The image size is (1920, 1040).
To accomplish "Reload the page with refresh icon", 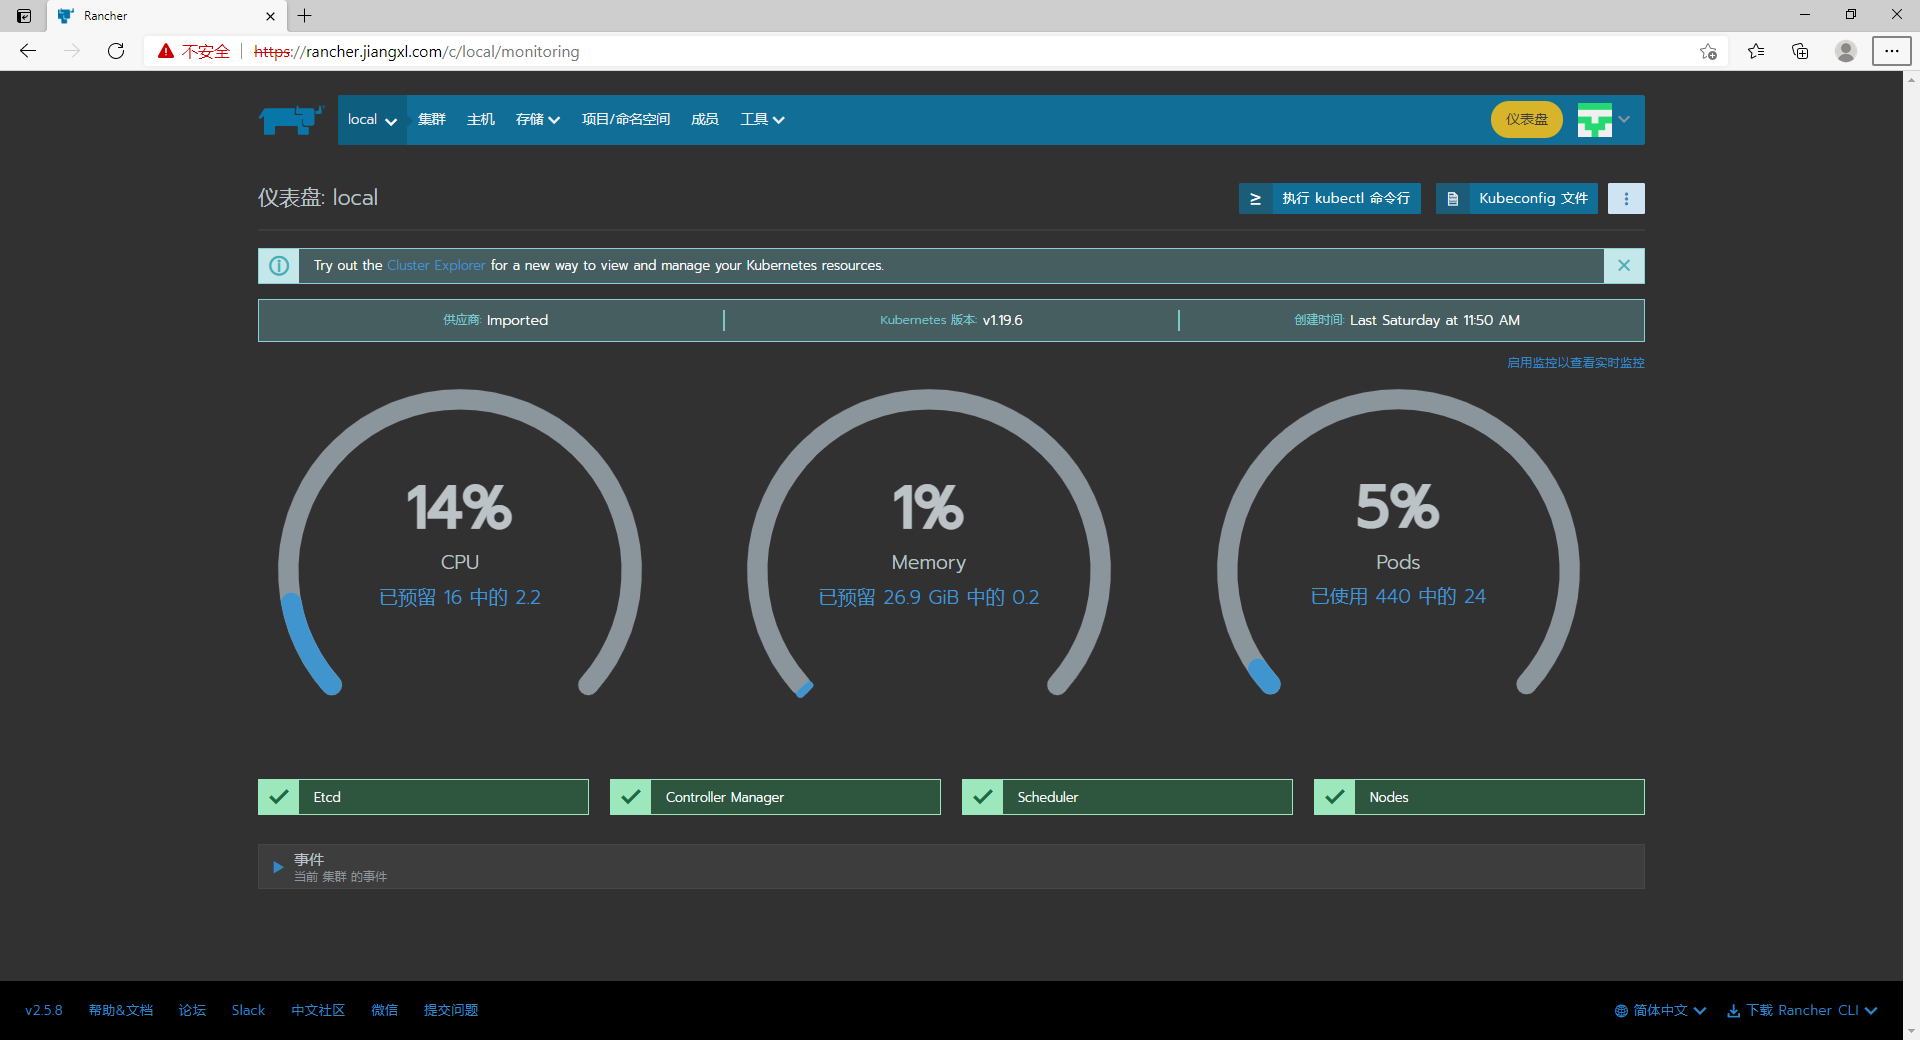I will click(x=116, y=51).
